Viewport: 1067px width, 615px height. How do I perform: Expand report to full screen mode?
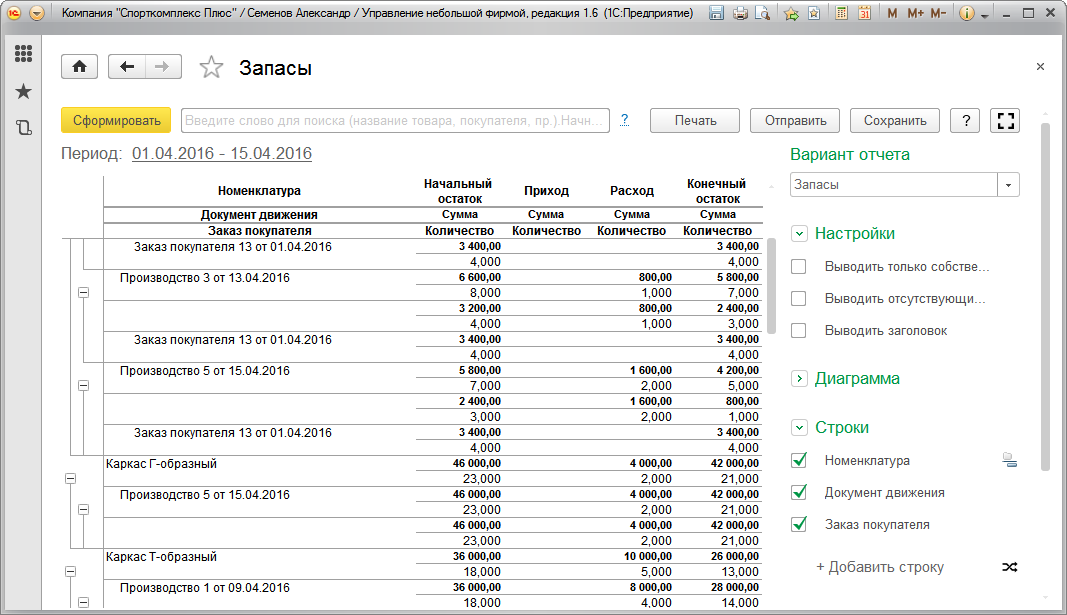1007,120
